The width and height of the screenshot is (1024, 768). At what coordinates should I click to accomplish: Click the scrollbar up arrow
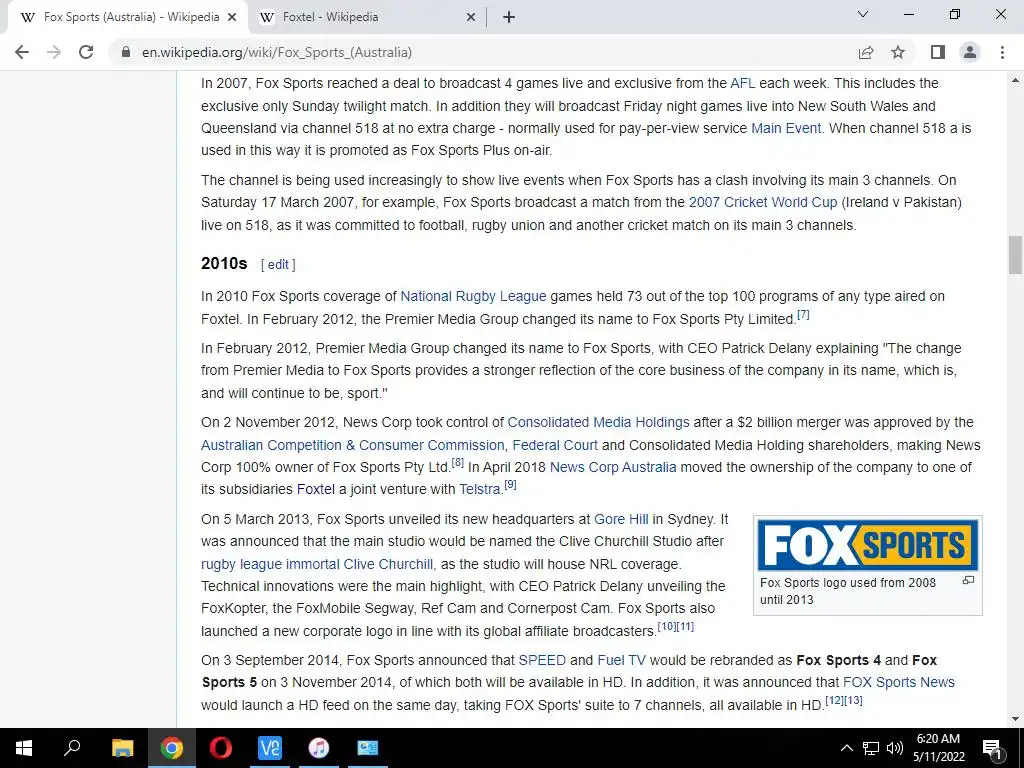click(x=1015, y=80)
